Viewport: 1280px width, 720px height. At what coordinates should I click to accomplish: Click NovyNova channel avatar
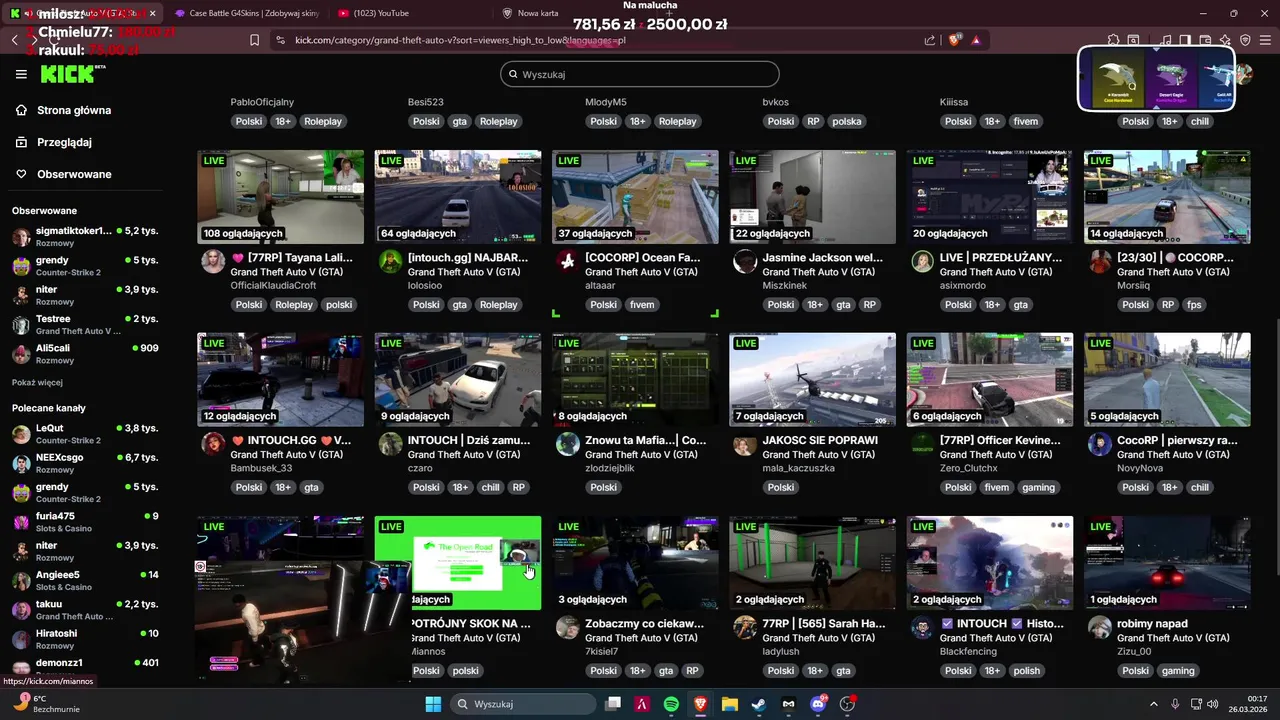(x=1100, y=445)
